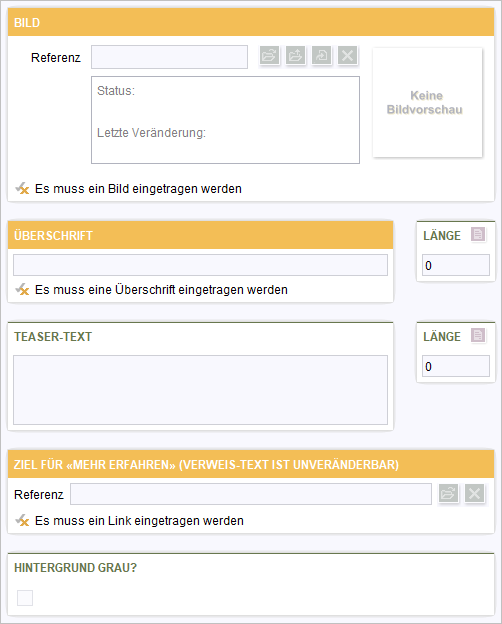The height and width of the screenshot is (624, 502).
Task: Click the upload-to-folder icon for the Bild reference
Action: (x=295, y=55)
